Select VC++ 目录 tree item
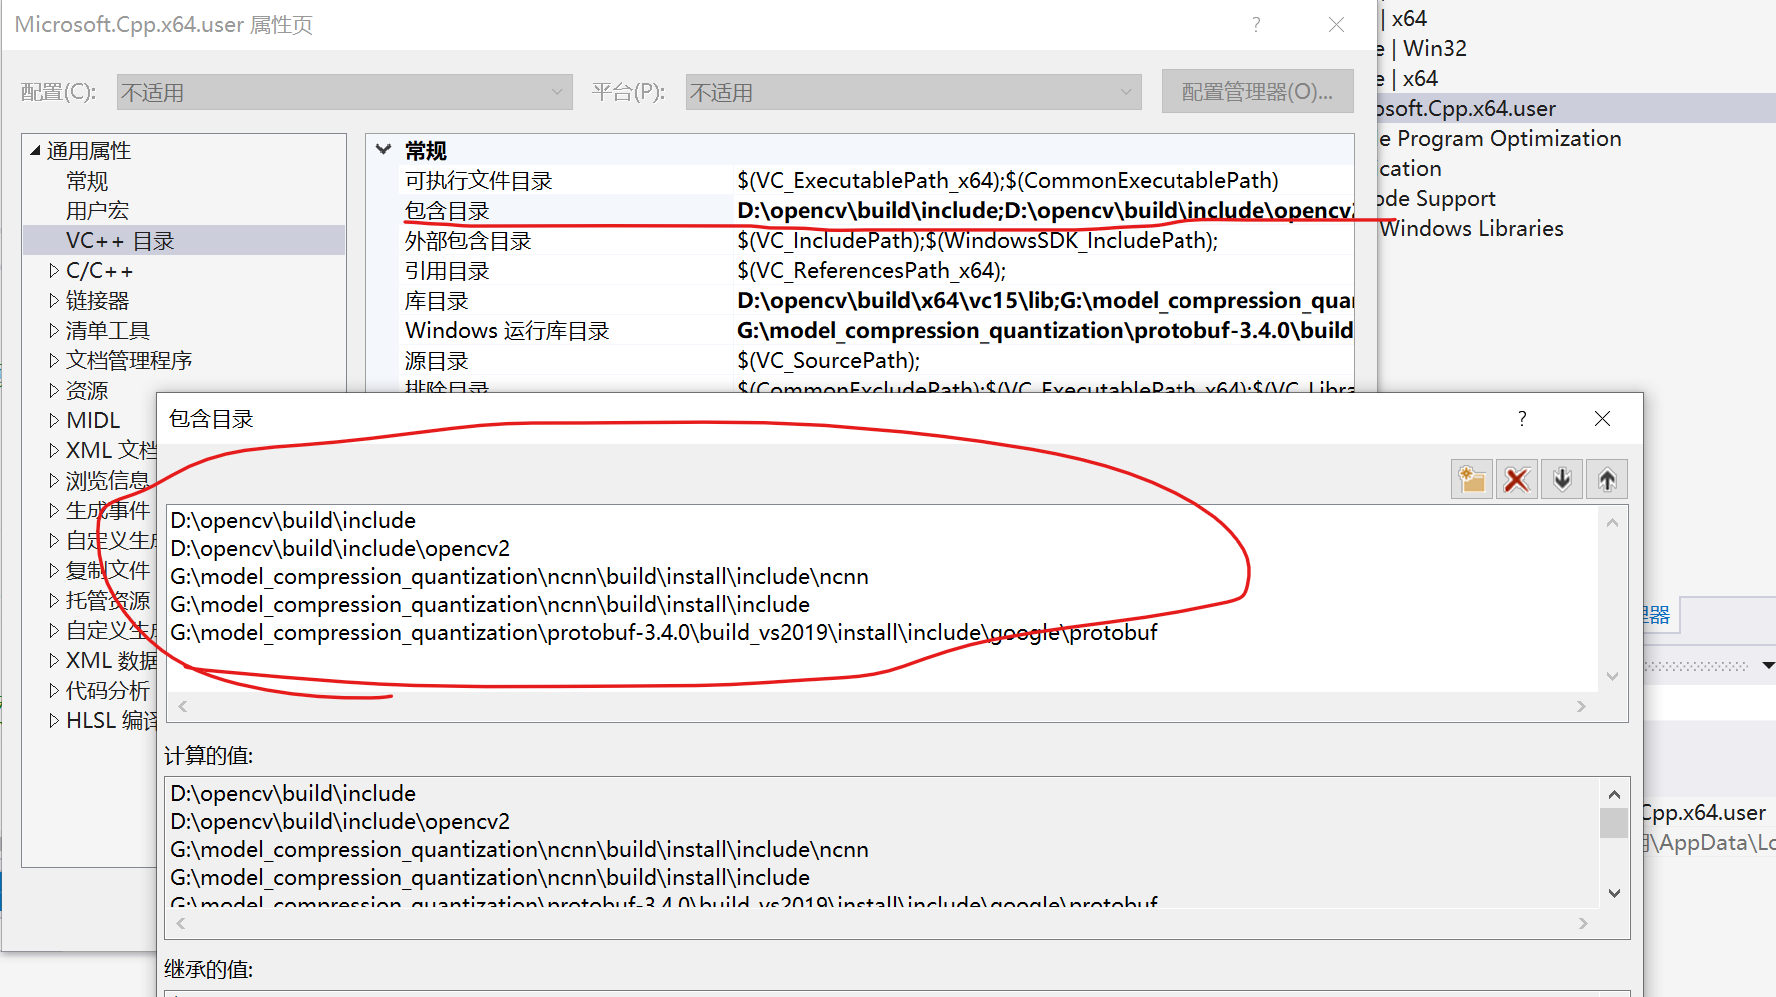 [x=120, y=241]
